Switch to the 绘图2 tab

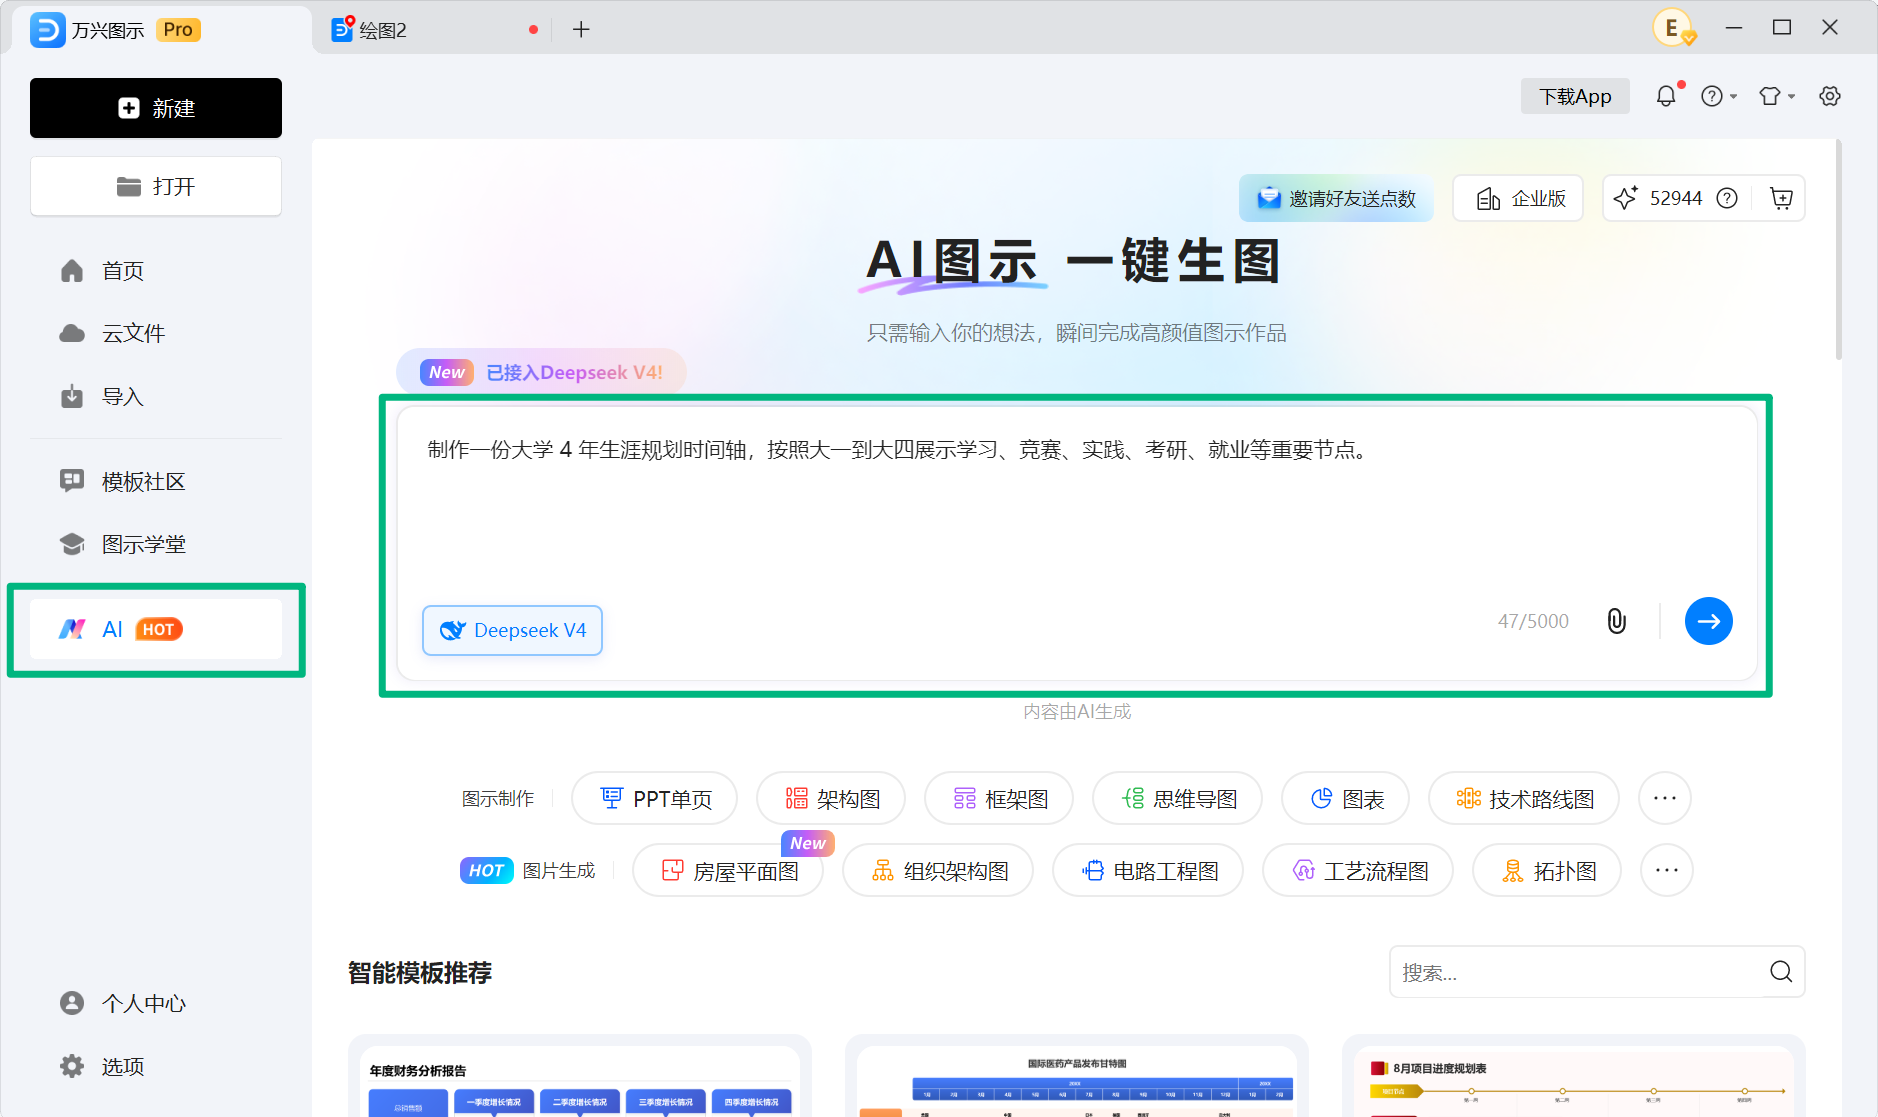tap(430, 30)
